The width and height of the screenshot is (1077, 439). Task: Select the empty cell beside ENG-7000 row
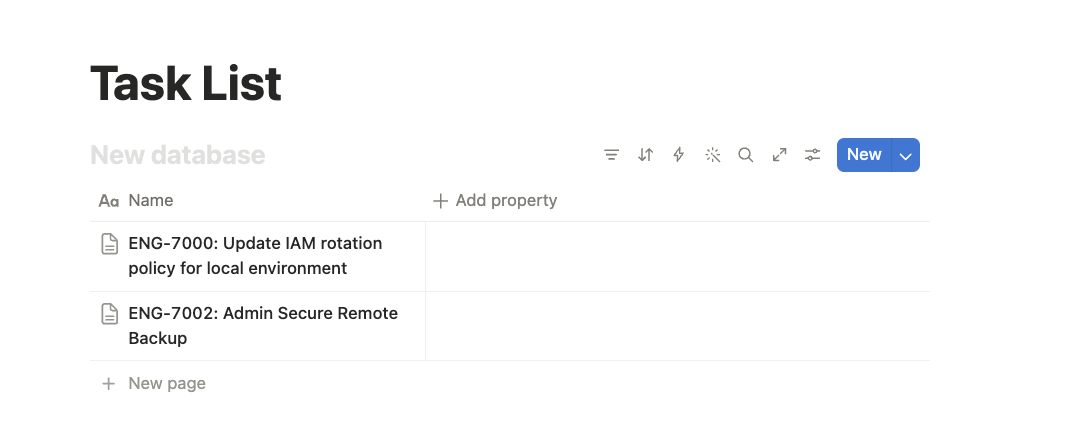tap(677, 256)
